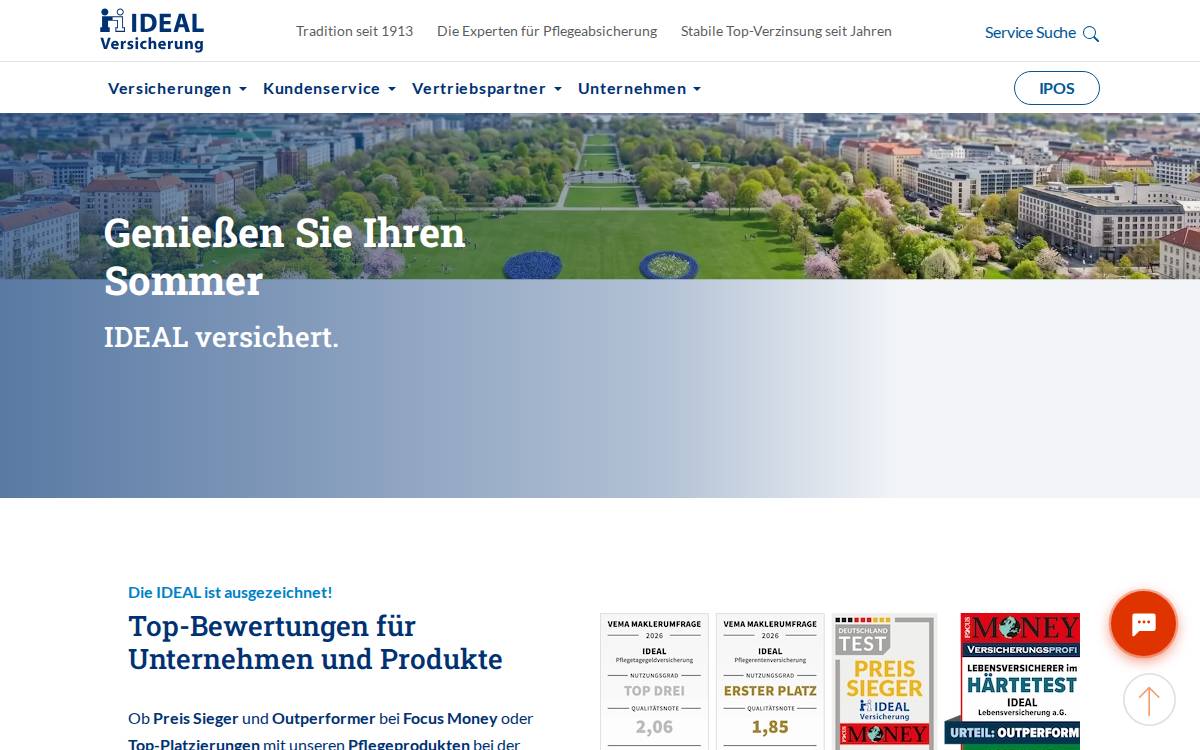
Task: Open the Deutschland Test Preis Sieger badge
Action: coord(885,681)
